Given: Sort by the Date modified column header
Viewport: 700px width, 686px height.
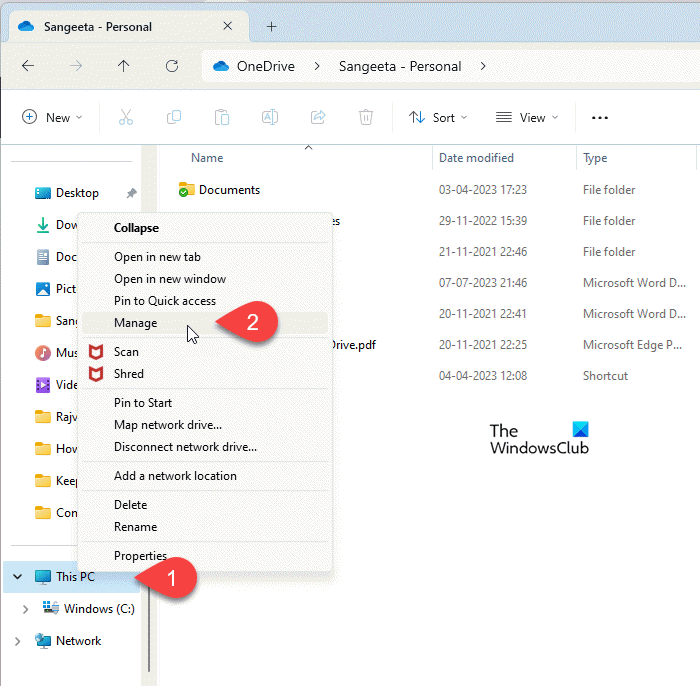Looking at the screenshot, I should point(477,158).
